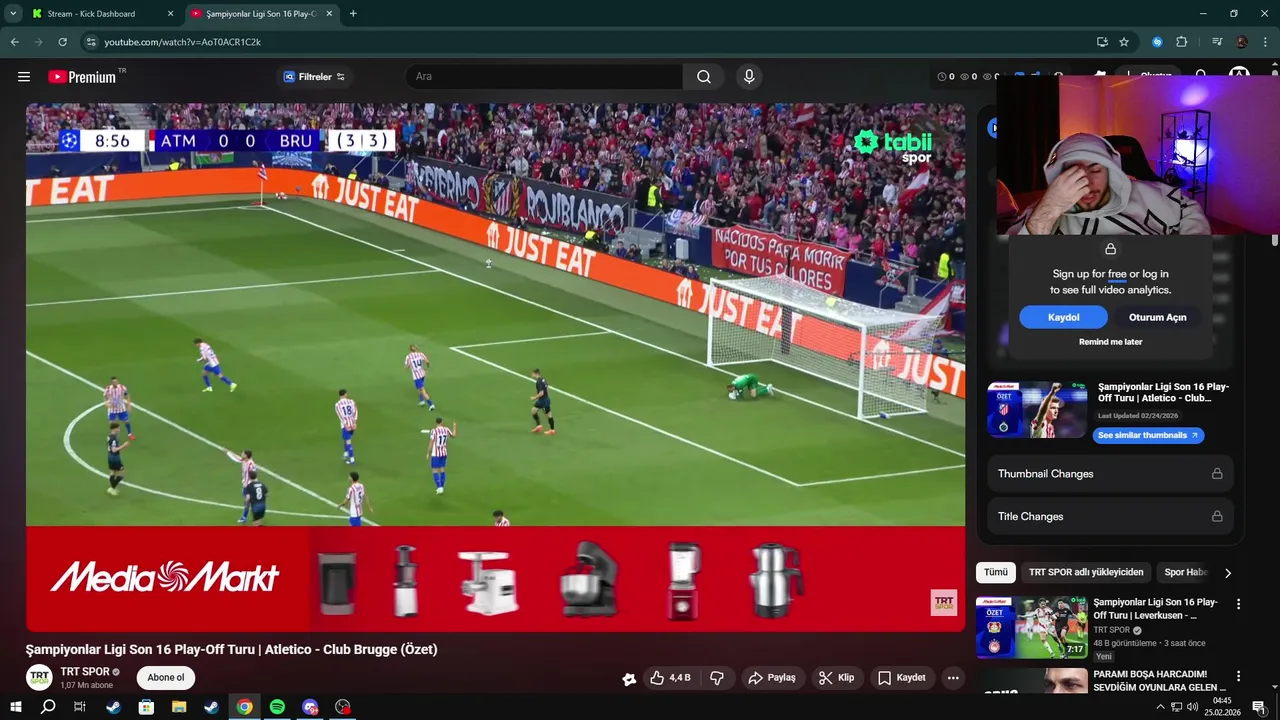Close the Şampiyonlar Ligi YouTube tab
1280x720 pixels.
329,14
